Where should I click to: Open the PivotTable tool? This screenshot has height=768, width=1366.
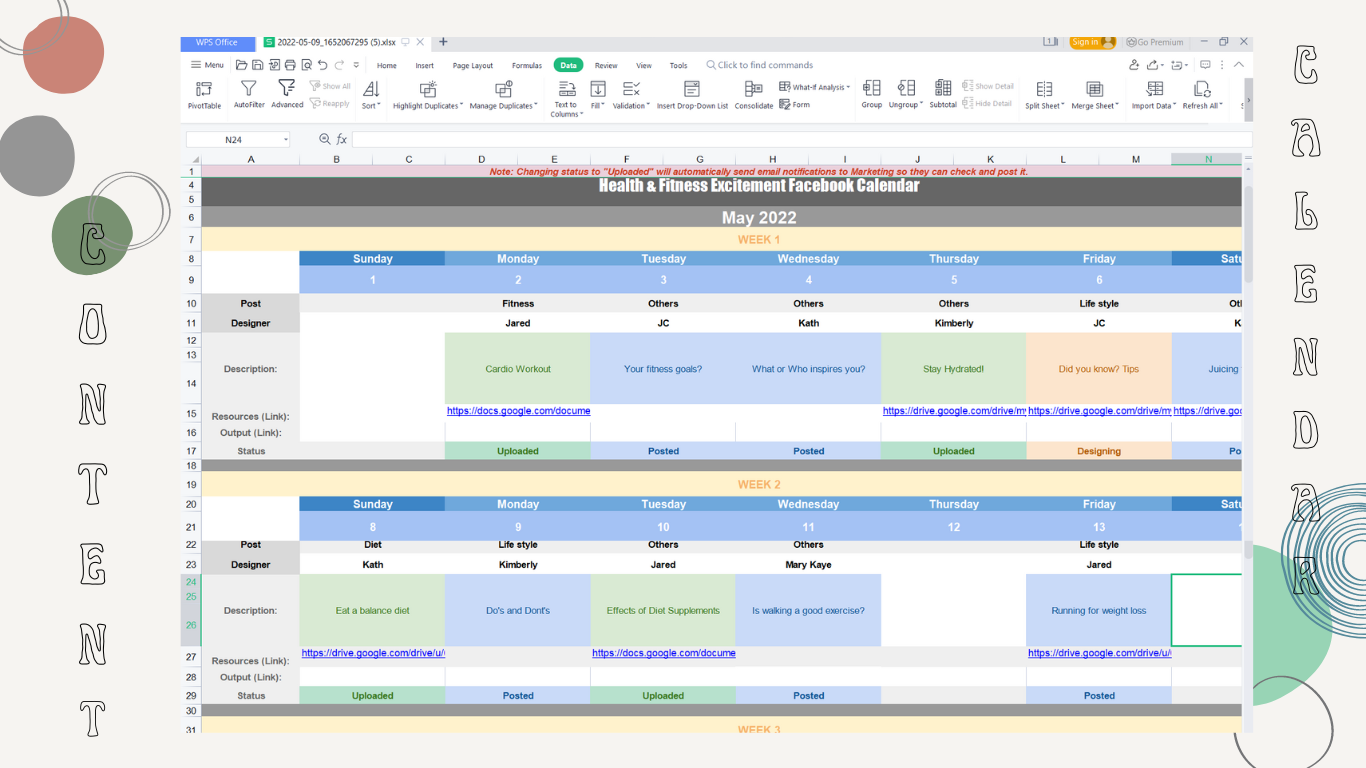coord(204,95)
